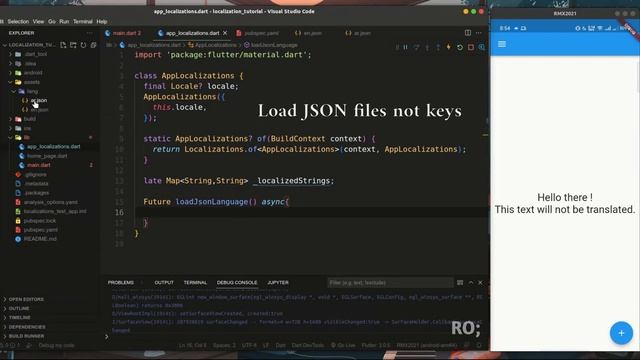This screenshot has height=360, width=640.
Task: Show the Jupyter panel tab
Action: (x=278, y=282)
